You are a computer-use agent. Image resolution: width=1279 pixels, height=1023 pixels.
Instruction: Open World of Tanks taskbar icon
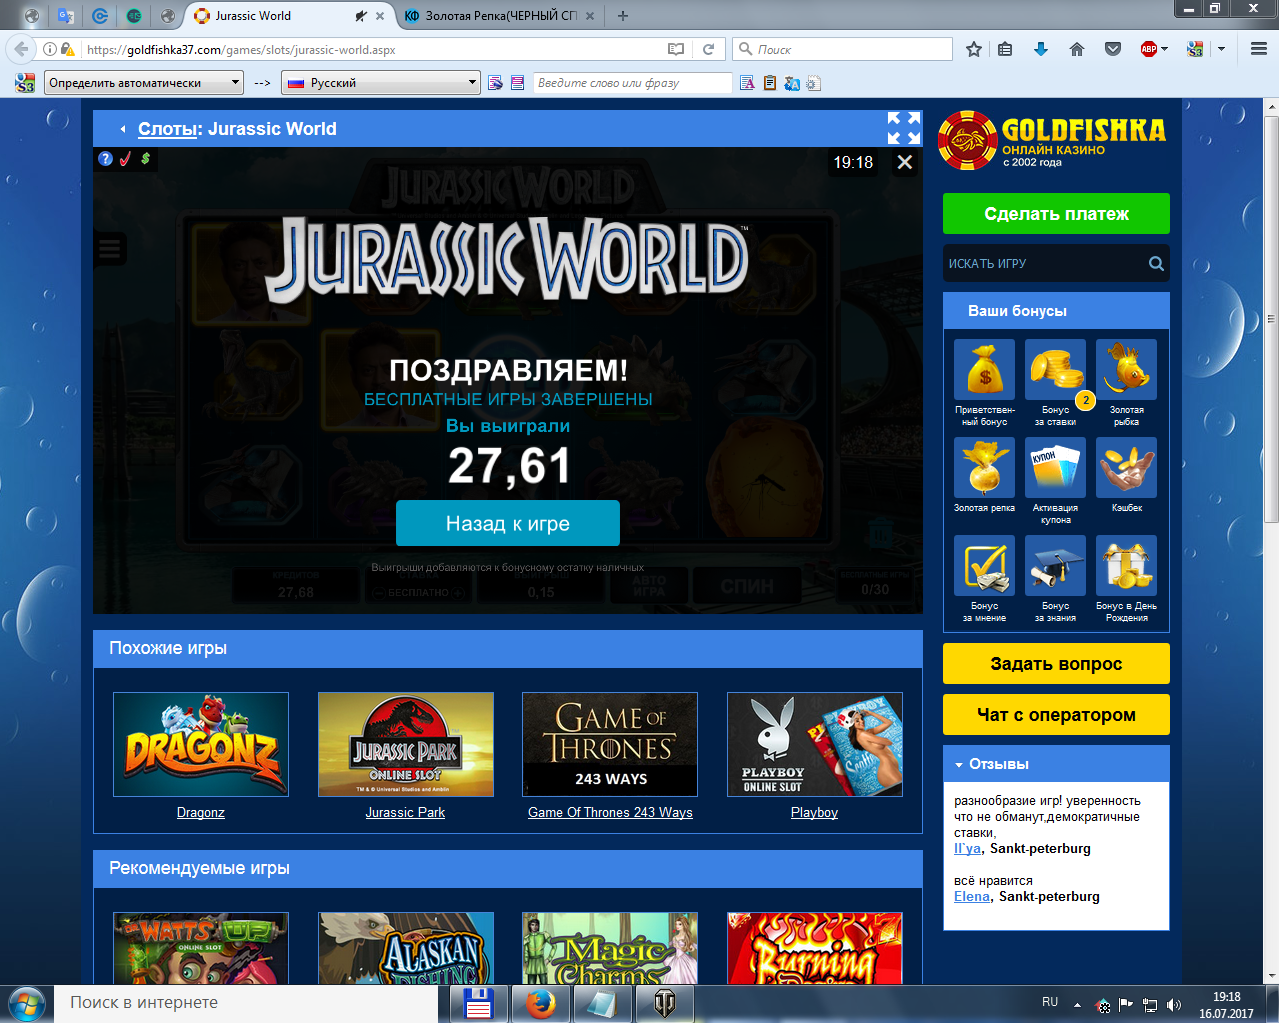(x=664, y=1004)
